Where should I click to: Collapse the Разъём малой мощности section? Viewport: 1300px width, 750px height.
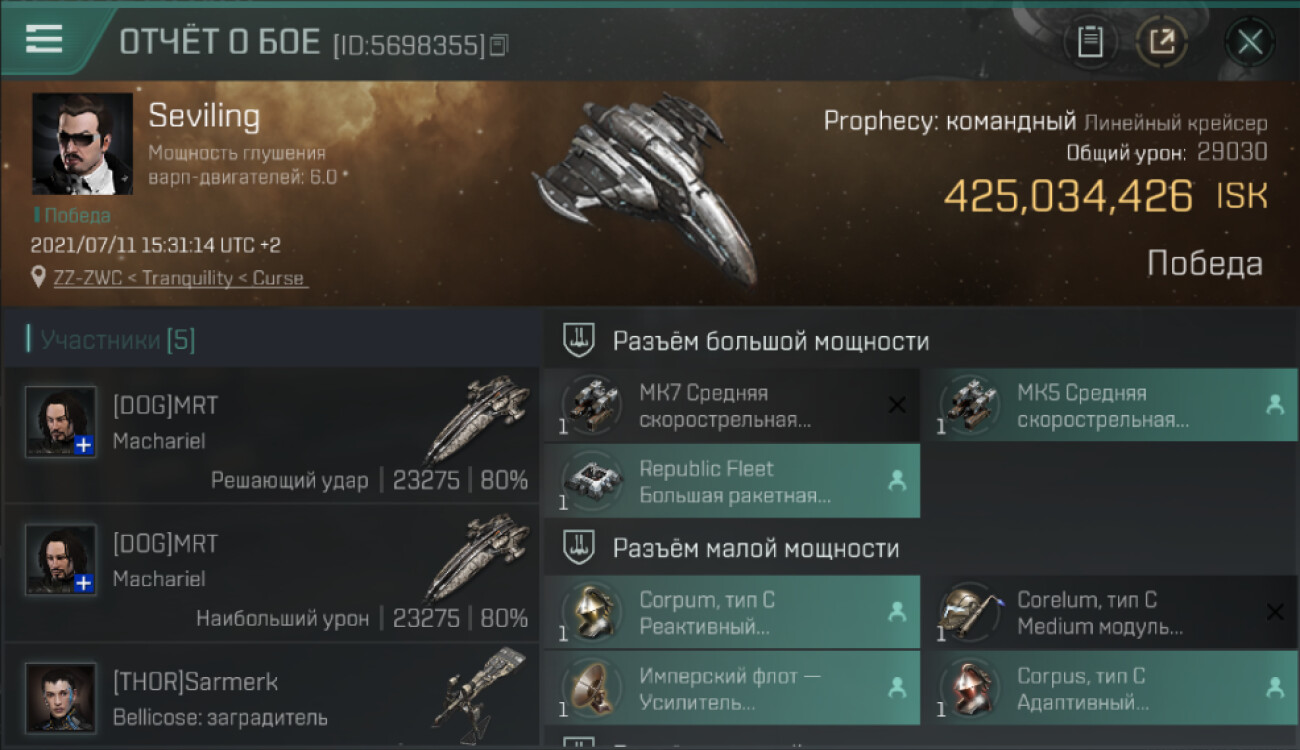click(x=921, y=548)
